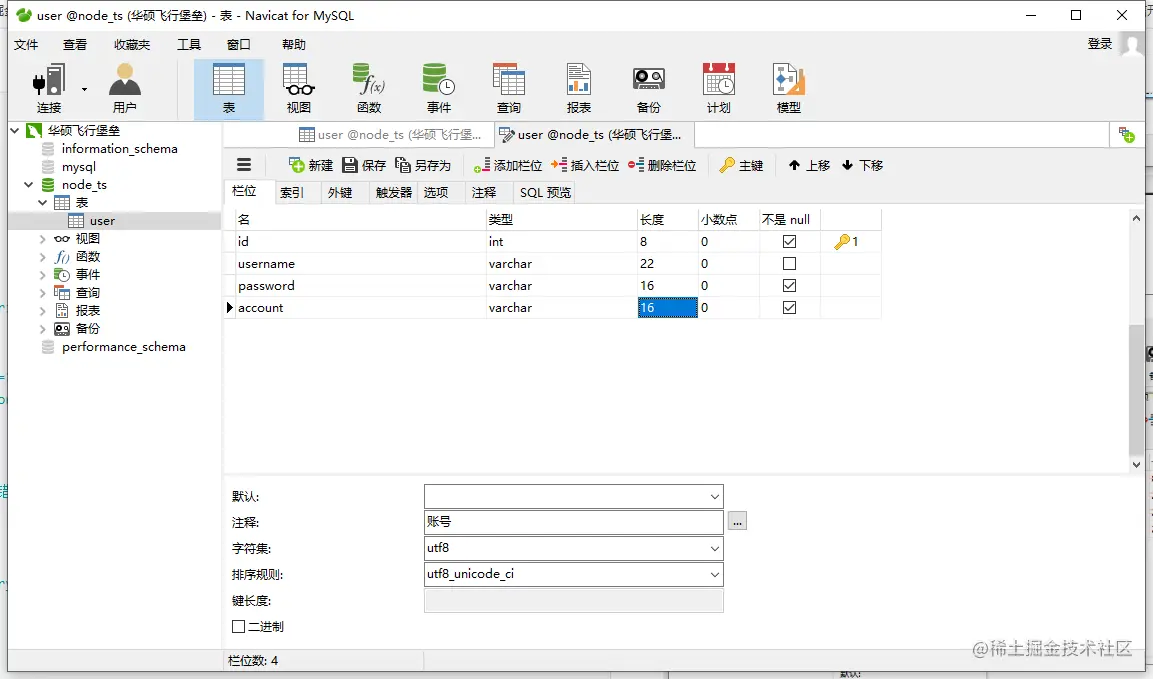Collapse the node_ts database node
The width and height of the screenshot is (1153, 679).
[x=29, y=185]
